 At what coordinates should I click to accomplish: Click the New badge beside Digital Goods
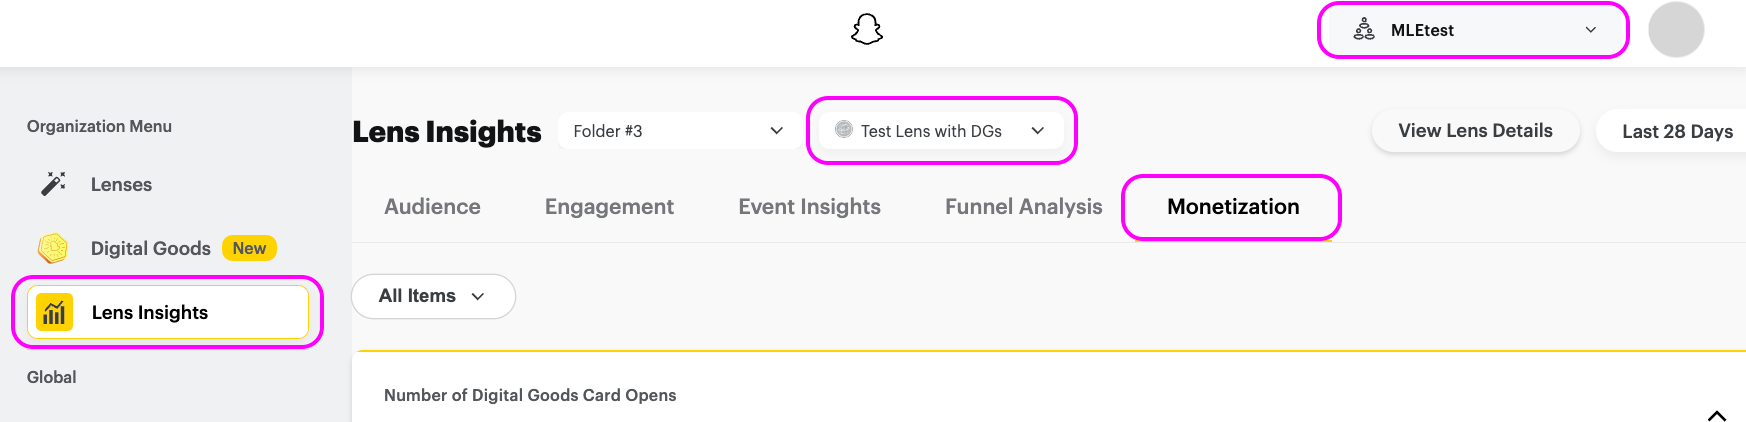point(249,248)
